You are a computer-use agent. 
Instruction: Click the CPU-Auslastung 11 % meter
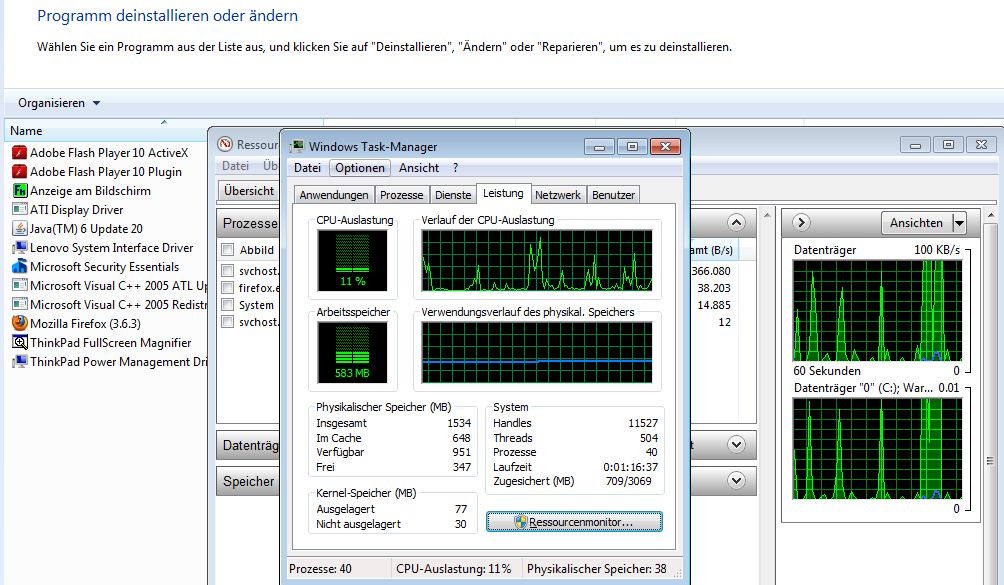click(352, 260)
